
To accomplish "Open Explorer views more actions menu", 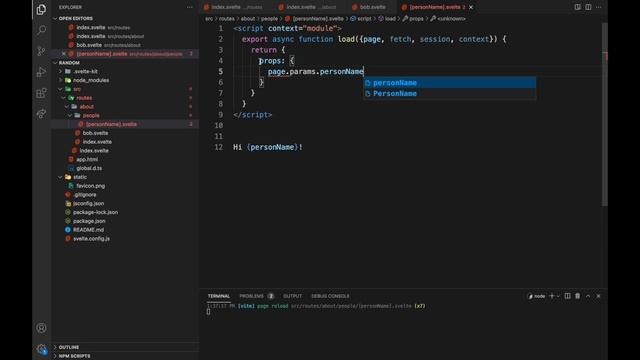I will tap(190, 7).
